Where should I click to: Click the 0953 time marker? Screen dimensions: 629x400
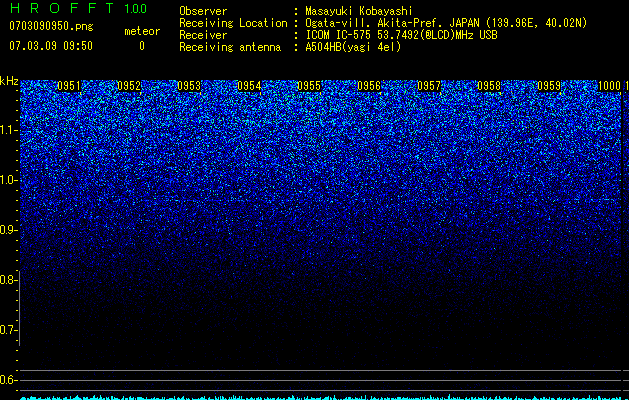pyautogui.click(x=189, y=86)
